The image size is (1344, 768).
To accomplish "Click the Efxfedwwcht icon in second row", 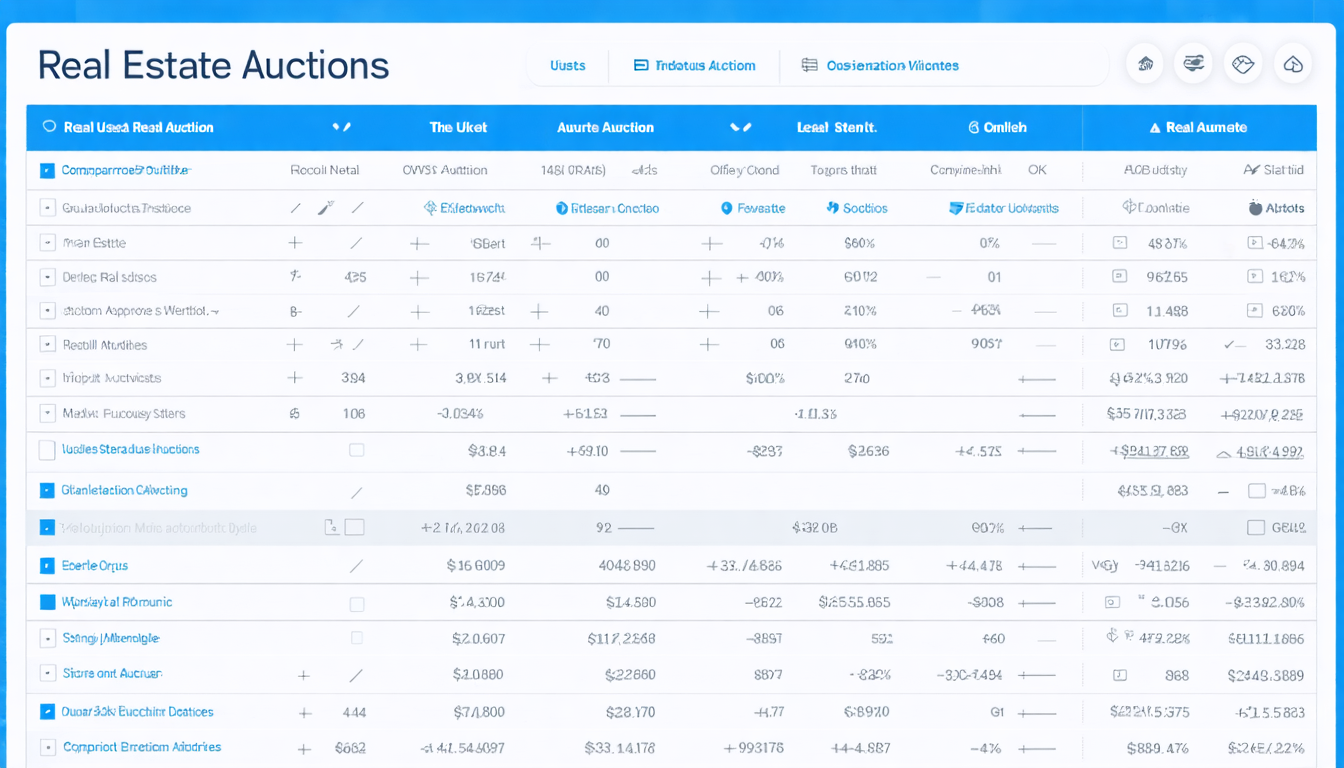I will 431,208.
